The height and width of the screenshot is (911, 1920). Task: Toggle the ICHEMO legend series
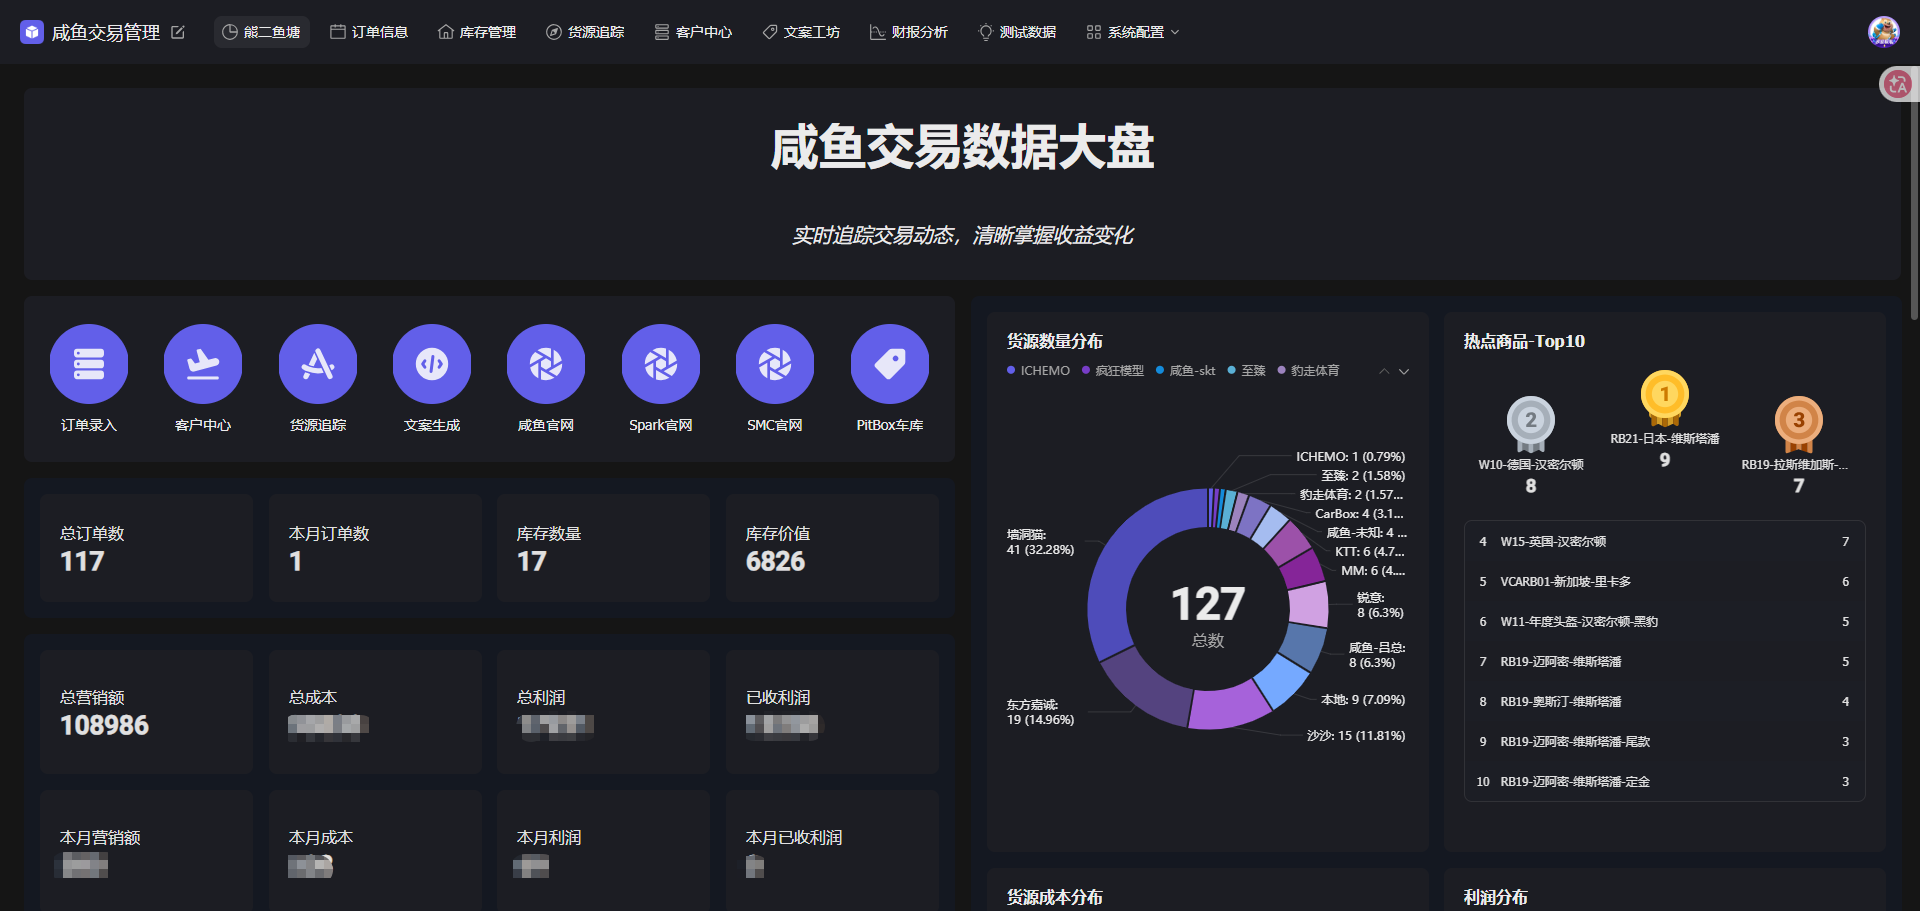point(1038,371)
